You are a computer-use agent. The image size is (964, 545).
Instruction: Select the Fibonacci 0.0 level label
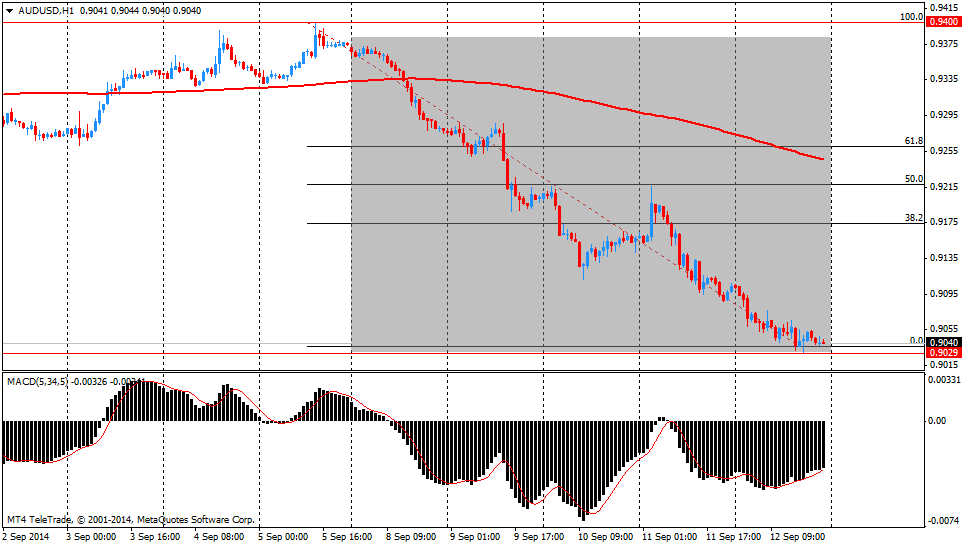click(916, 341)
